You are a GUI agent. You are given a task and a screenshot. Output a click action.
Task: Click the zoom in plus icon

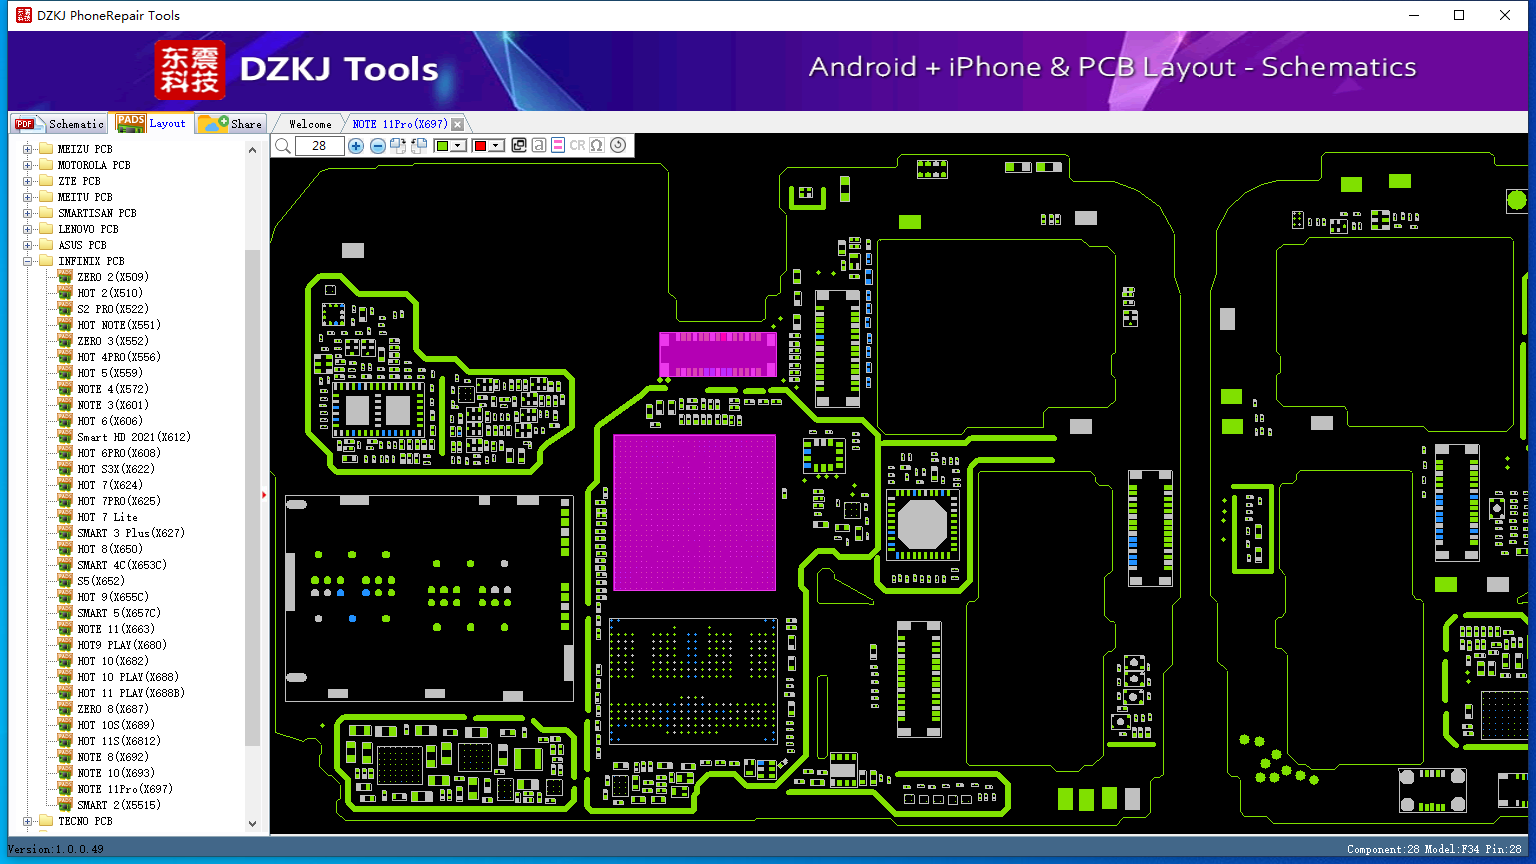[356, 145]
